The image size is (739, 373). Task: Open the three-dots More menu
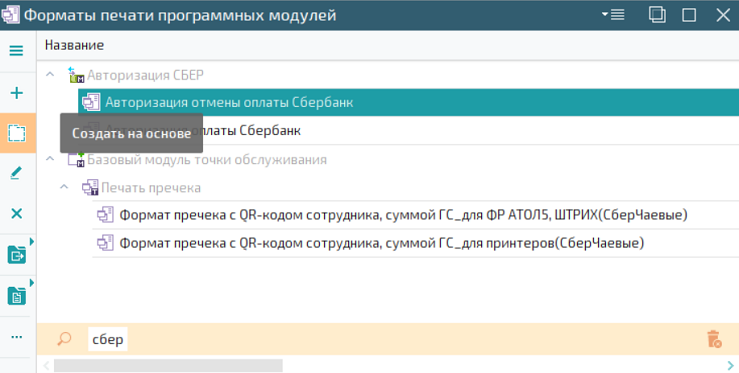pyautogui.click(x=16, y=337)
